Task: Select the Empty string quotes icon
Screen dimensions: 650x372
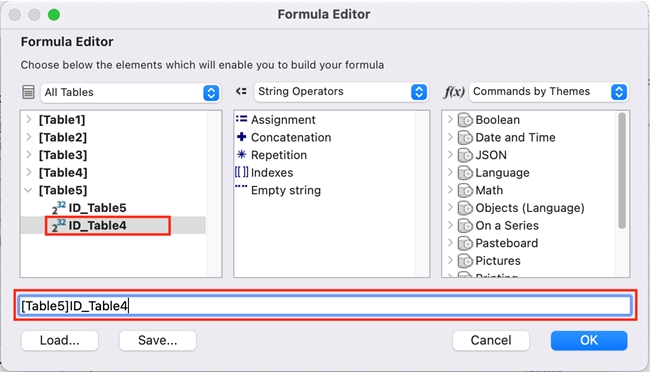Action: (241, 187)
